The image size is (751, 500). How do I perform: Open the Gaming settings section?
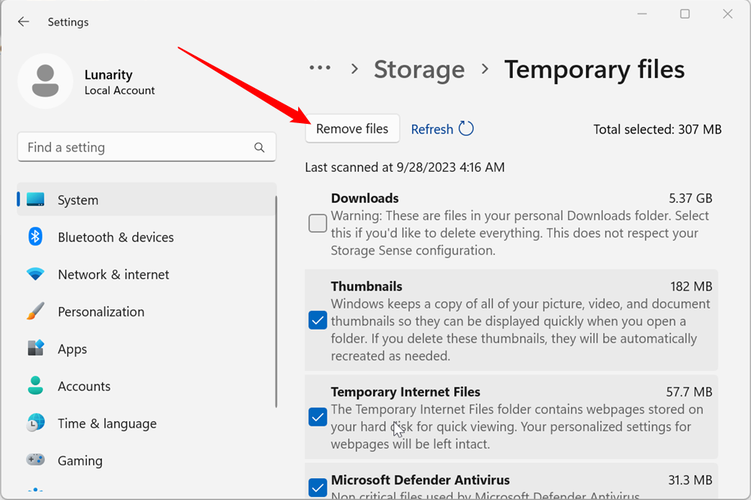[80, 460]
